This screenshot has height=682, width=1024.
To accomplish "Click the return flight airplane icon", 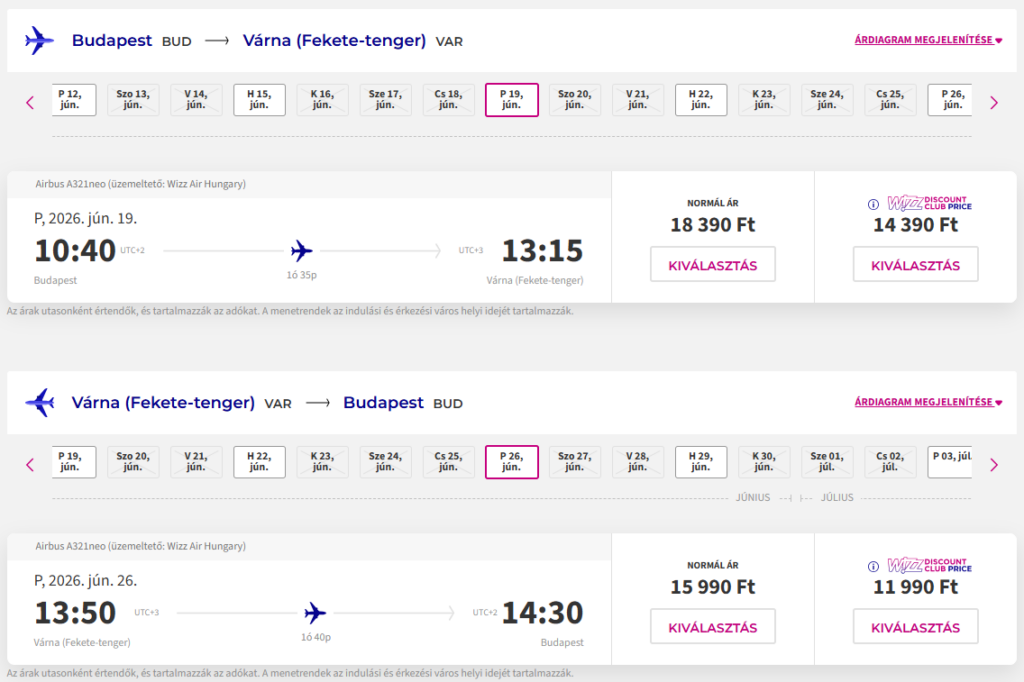I will point(40,403).
